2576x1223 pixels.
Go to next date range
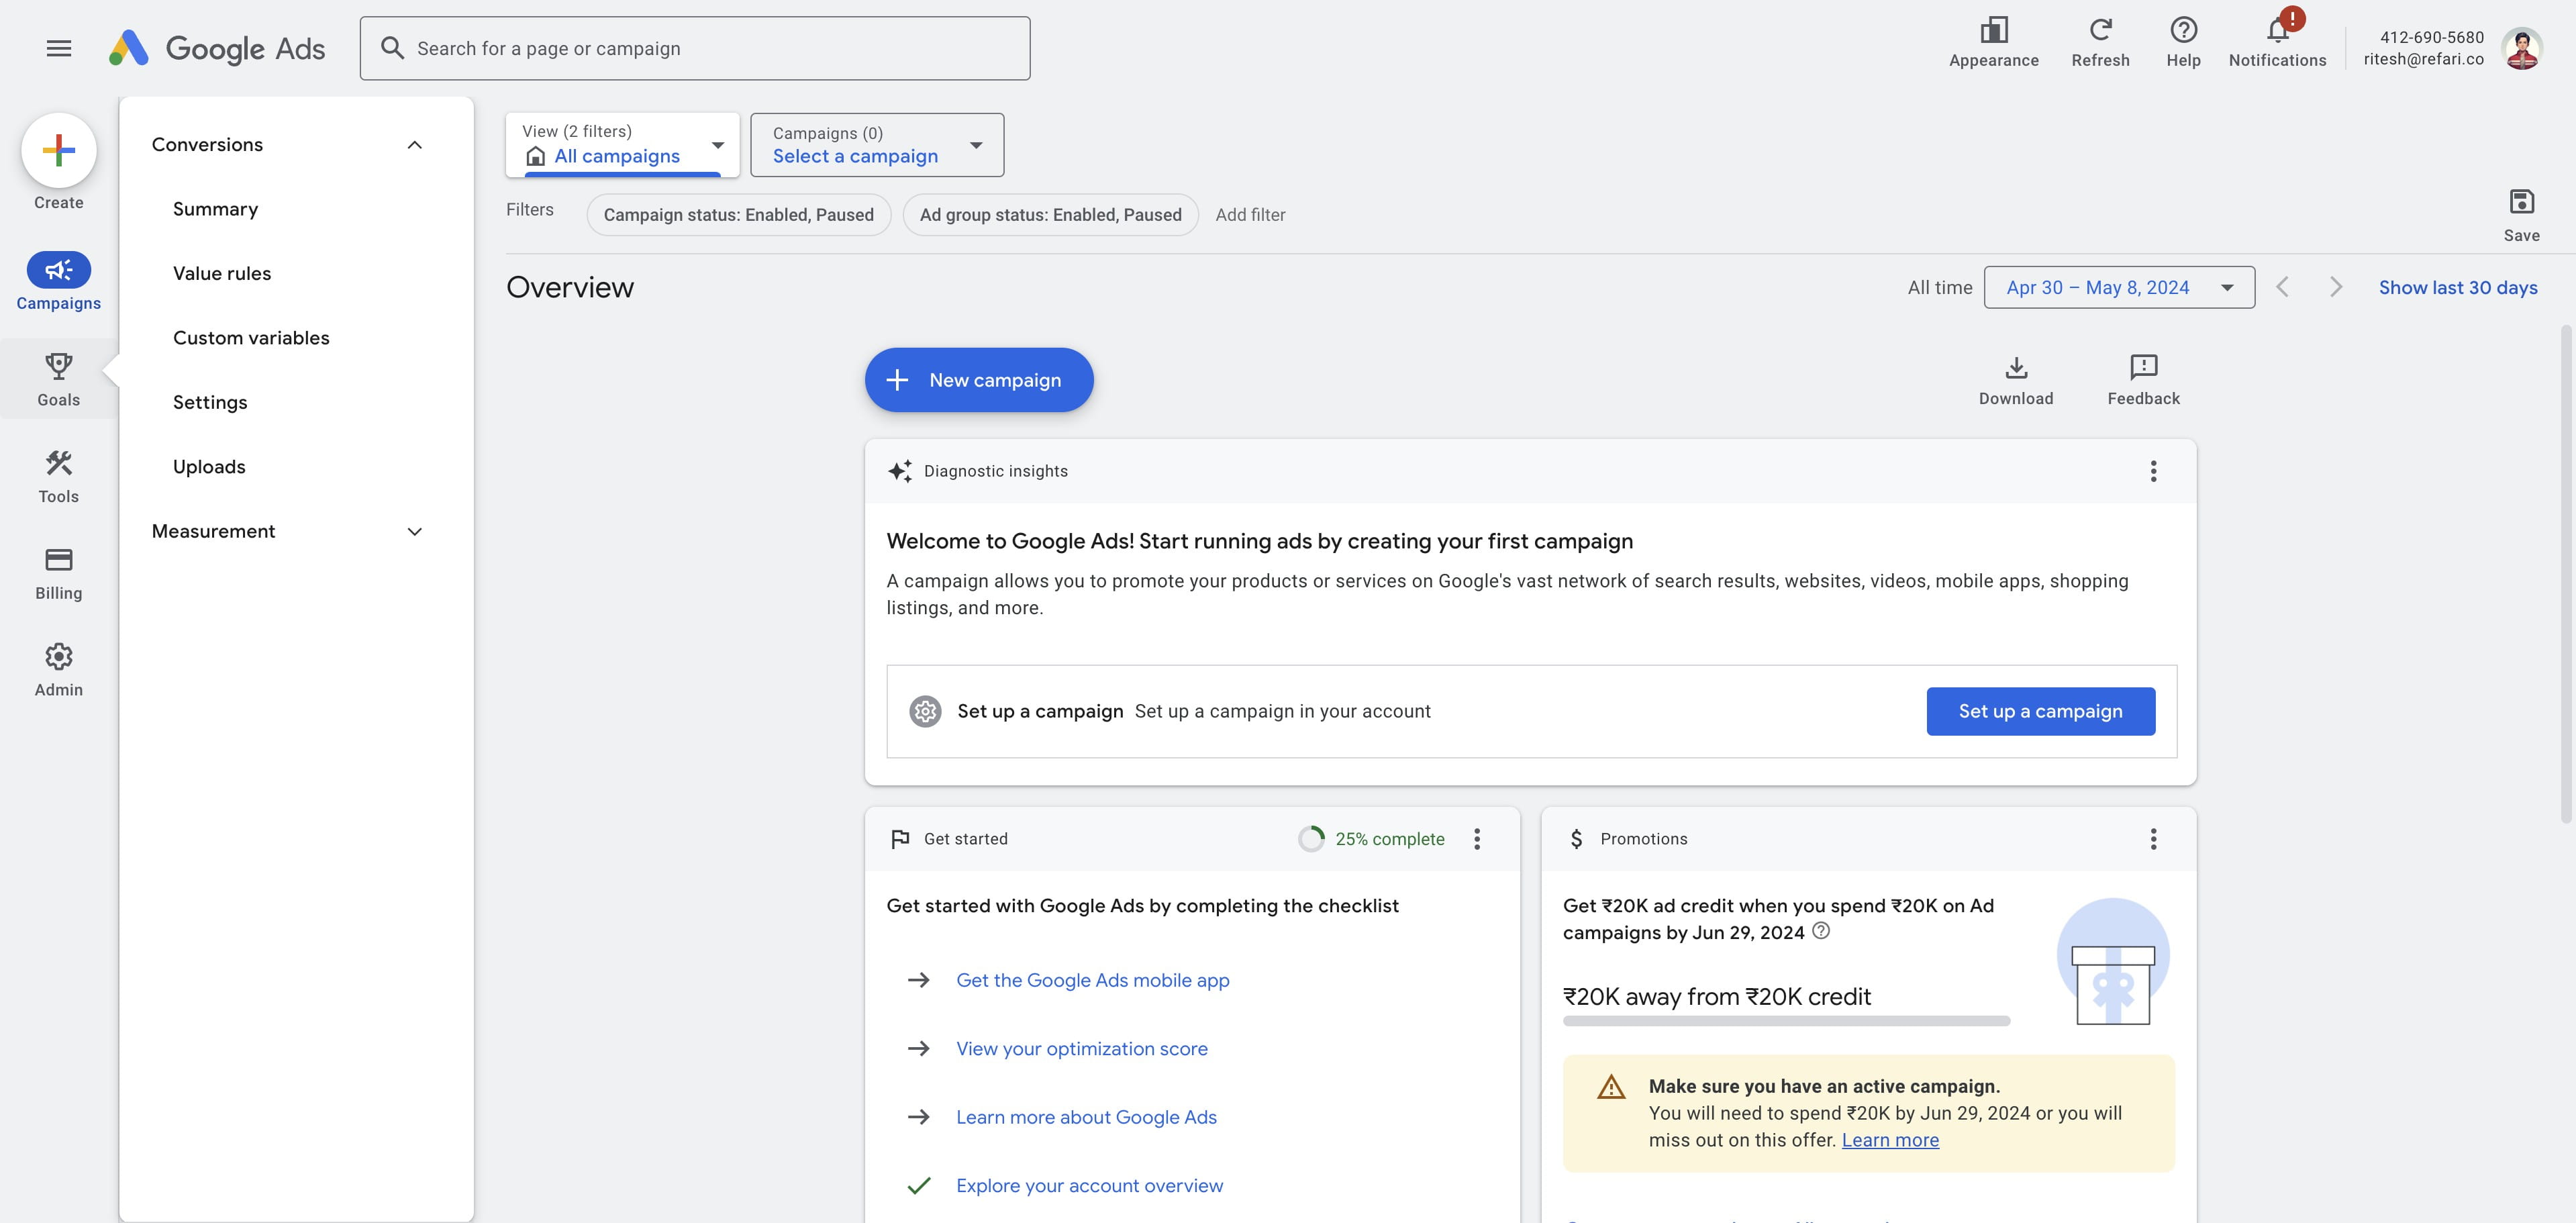tap(2335, 288)
